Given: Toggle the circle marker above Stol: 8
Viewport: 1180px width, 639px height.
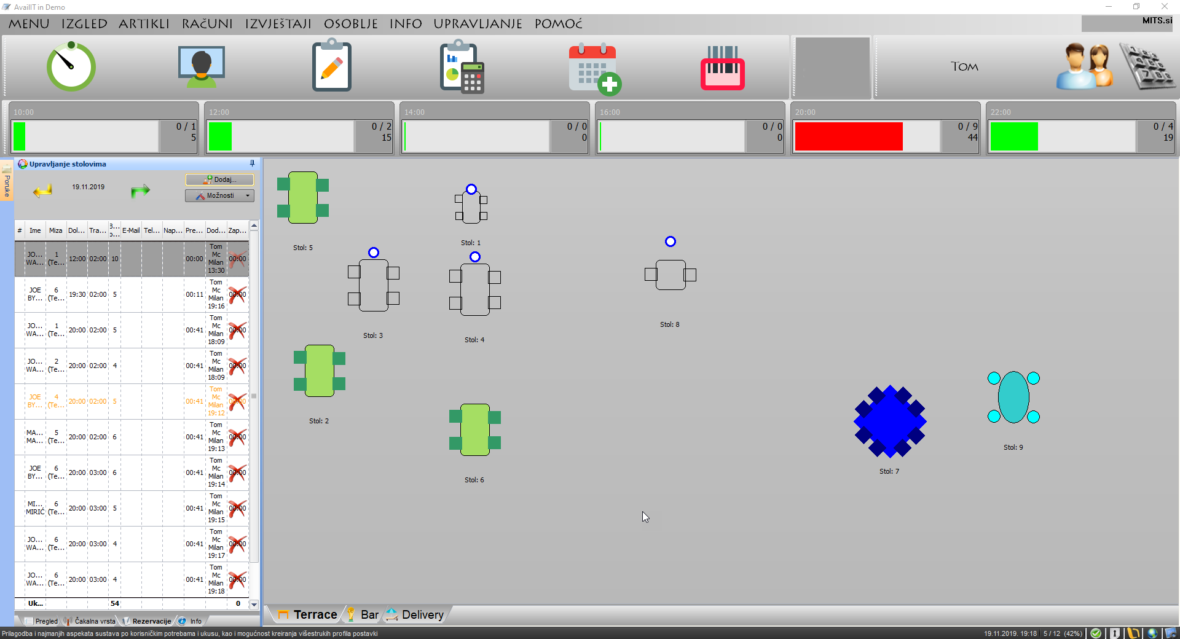Looking at the screenshot, I should (x=670, y=241).
